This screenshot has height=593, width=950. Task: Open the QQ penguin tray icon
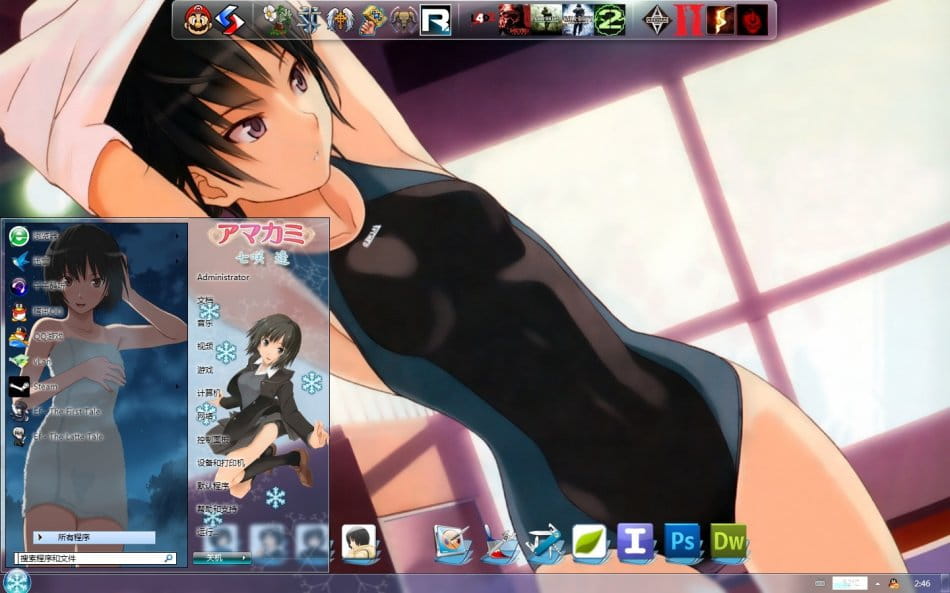894,583
